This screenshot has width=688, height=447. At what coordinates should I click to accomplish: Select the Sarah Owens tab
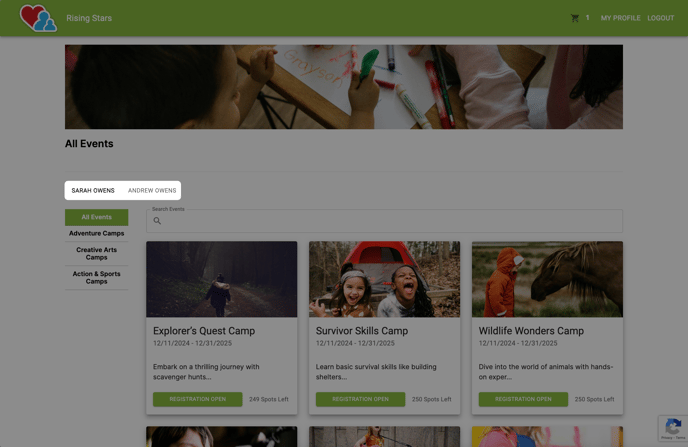pos(93,190)
